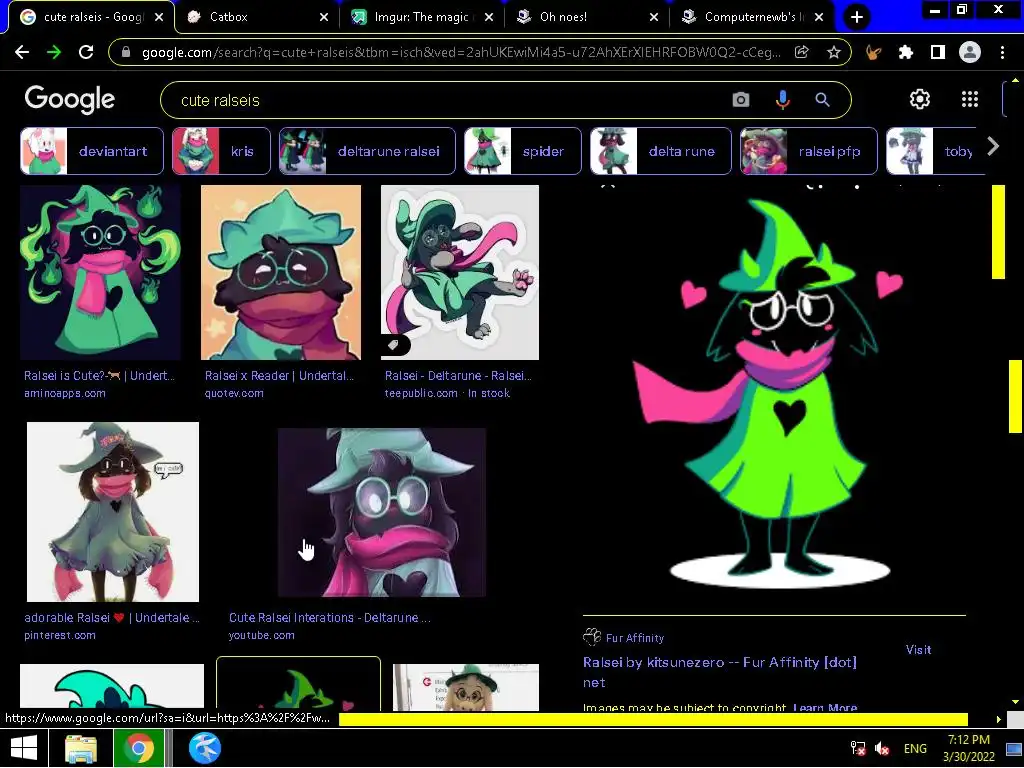
Task: Open 'Cute Ralsei Interations - Deltarune' link
Action: point(330,617)
